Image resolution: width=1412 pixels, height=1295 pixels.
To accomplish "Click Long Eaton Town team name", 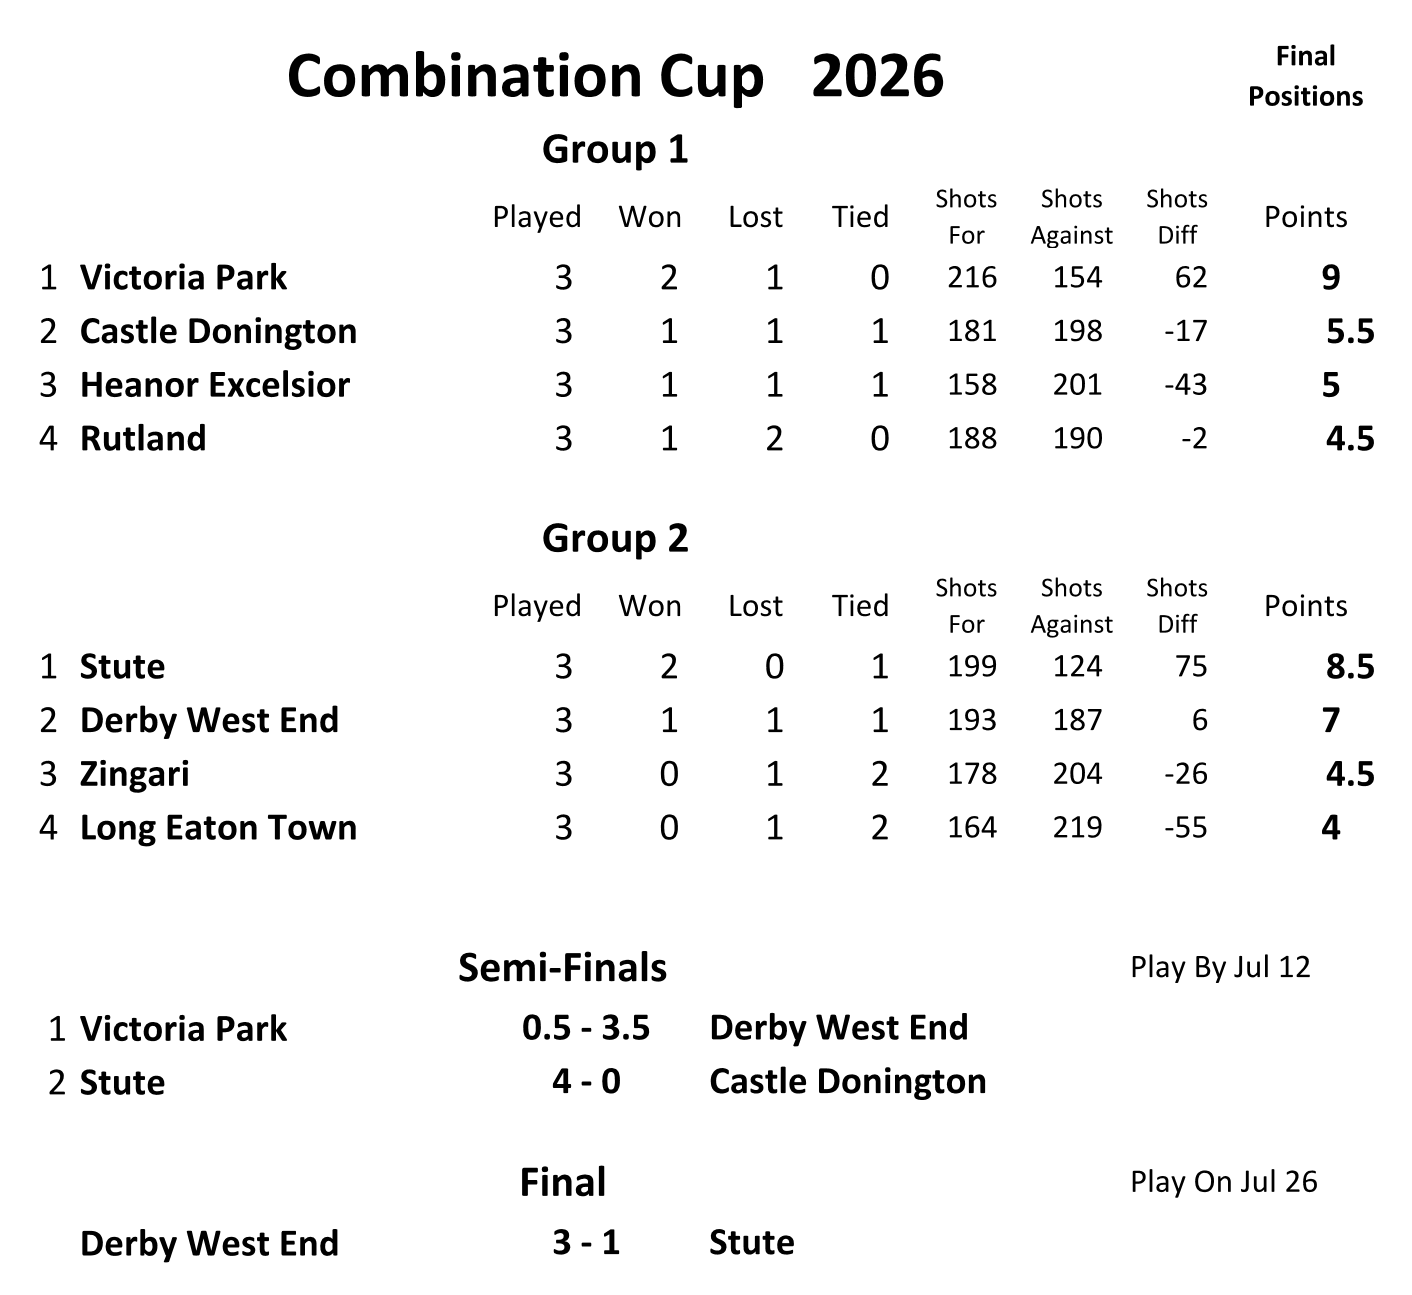I will pyautogui.click(x=218, y=828).
